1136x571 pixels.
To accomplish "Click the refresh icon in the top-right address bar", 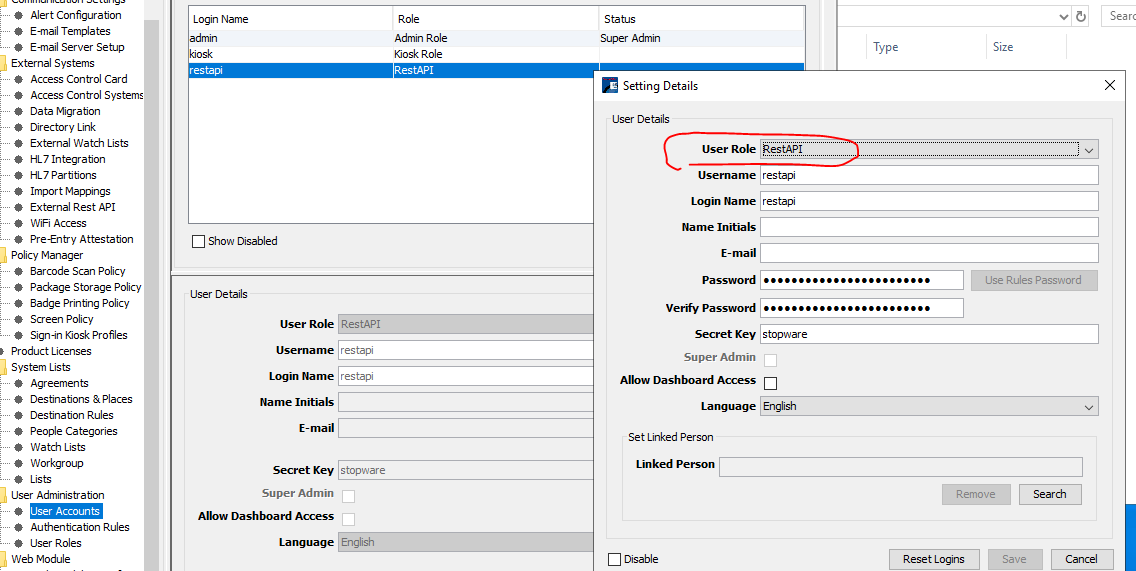I will pos(1080,16).
